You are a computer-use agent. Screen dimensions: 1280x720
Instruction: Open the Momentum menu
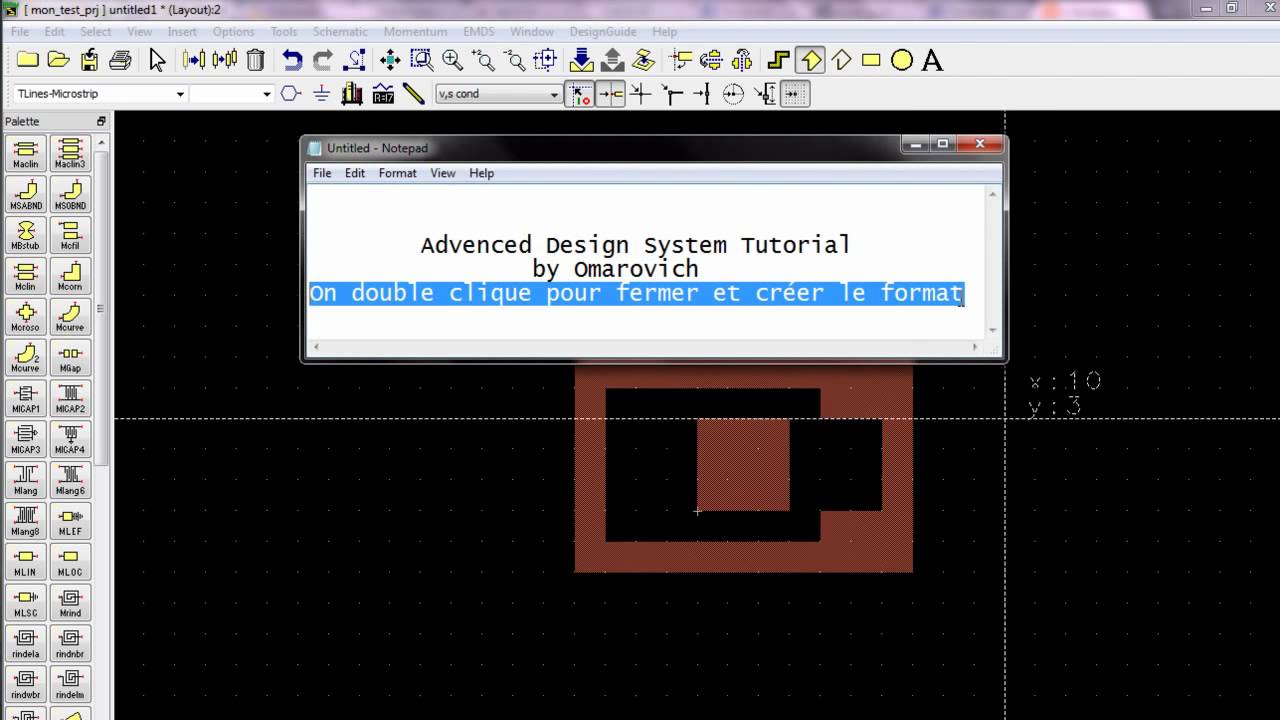point(415,31)
